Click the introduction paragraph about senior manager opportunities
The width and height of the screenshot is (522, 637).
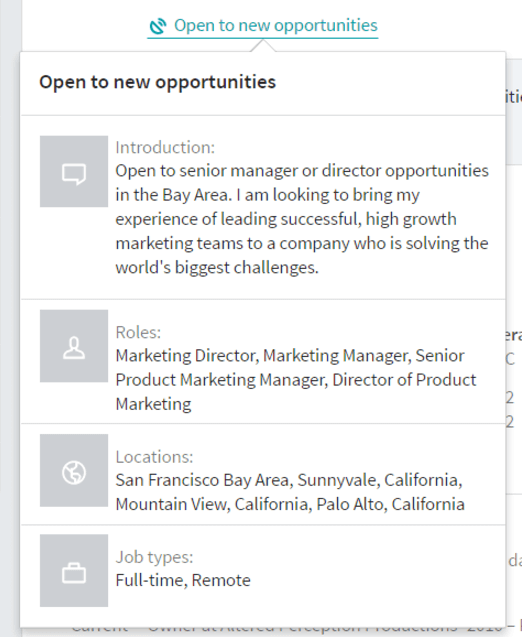(x=302, y=219)
